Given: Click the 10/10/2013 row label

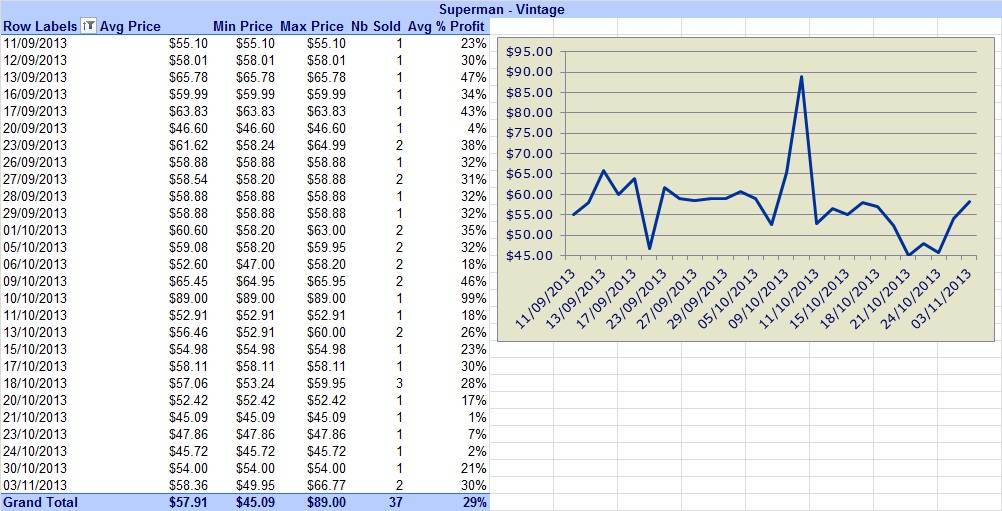Looking at the screenshot, I should [x=35, y=298].
